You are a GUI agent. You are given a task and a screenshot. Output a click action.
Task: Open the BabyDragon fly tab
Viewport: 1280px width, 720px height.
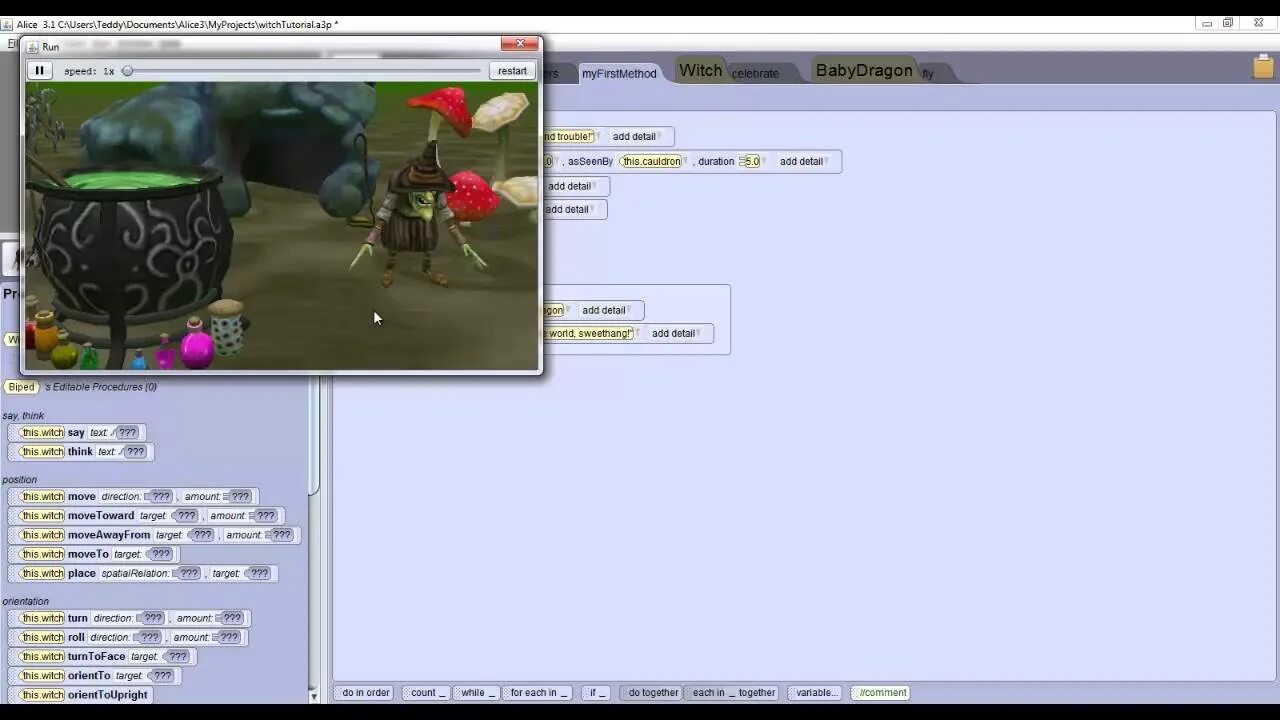click(x=874, y=71)
